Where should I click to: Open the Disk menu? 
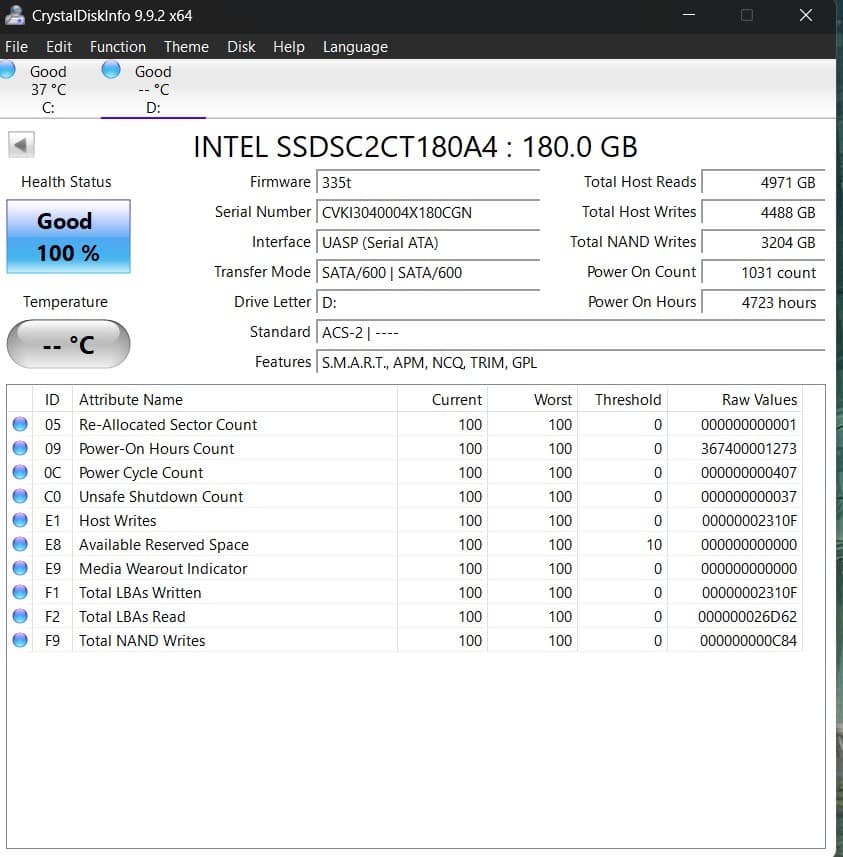point(241,47)
